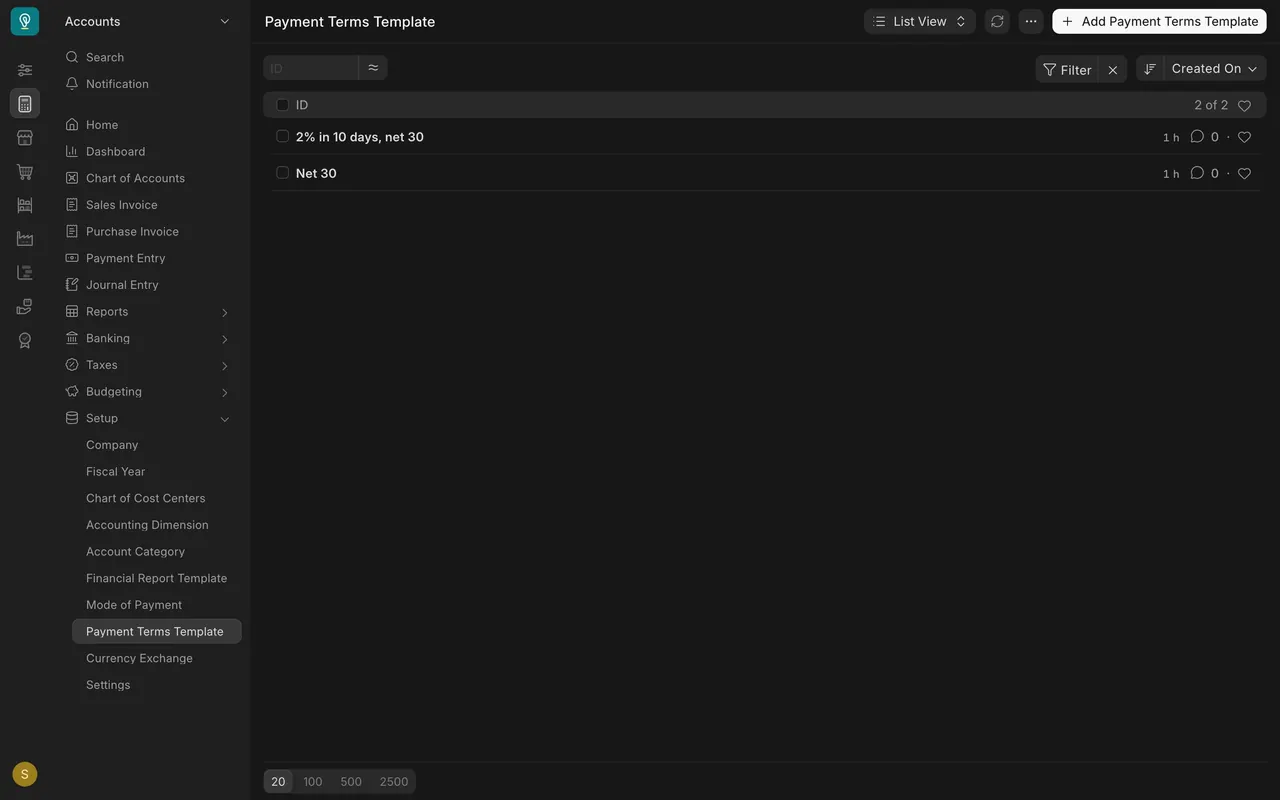Open the Buying cart icon in left rail

click(25, 172)
